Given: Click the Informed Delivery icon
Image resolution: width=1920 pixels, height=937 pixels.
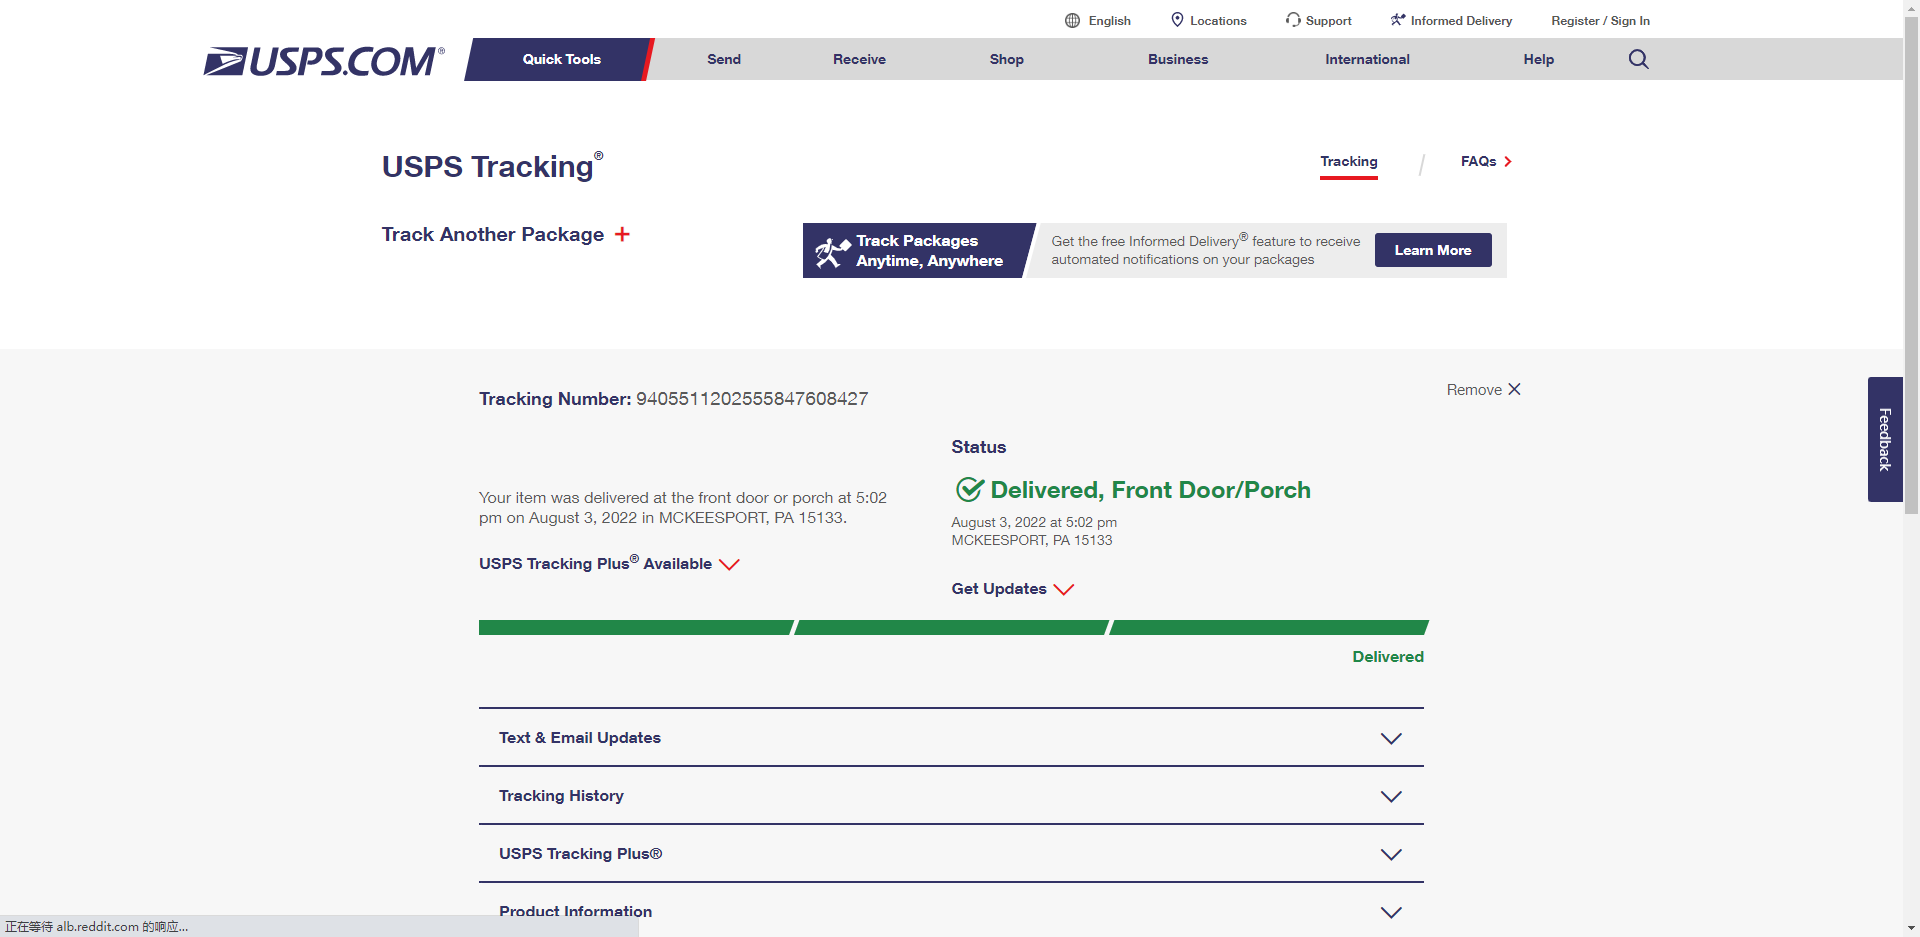Looking at the screenshot, I should point(1398,20).
